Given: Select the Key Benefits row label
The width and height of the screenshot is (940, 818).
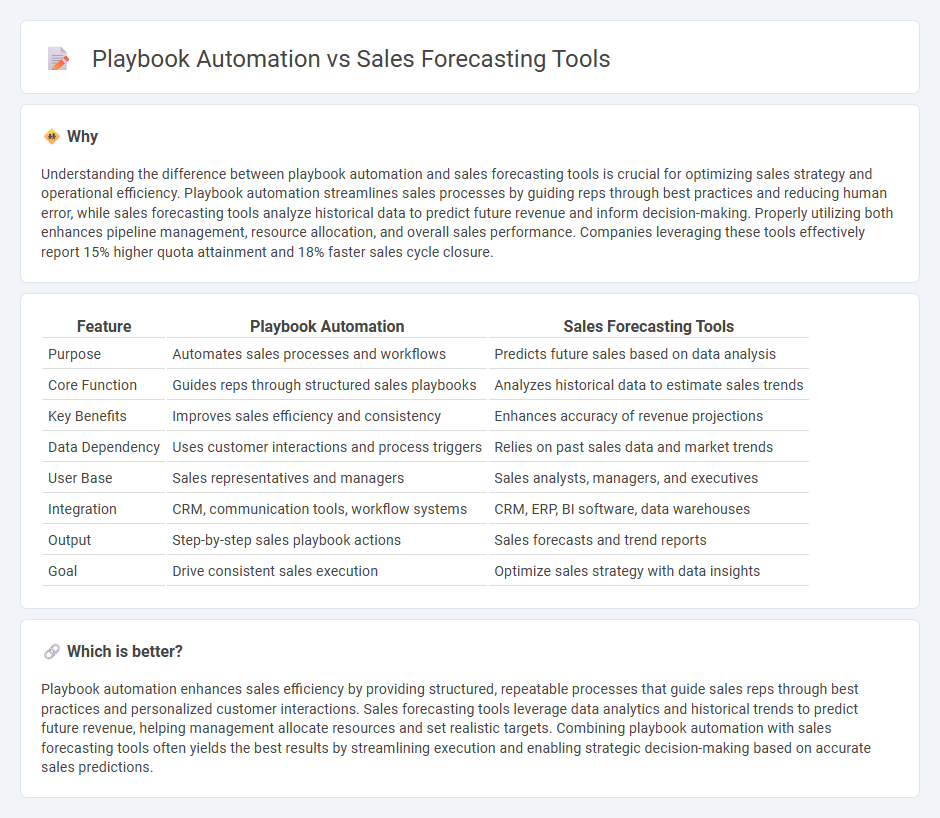Looking at the screenshot, I should pyautogui.click(x=87, y=416).
